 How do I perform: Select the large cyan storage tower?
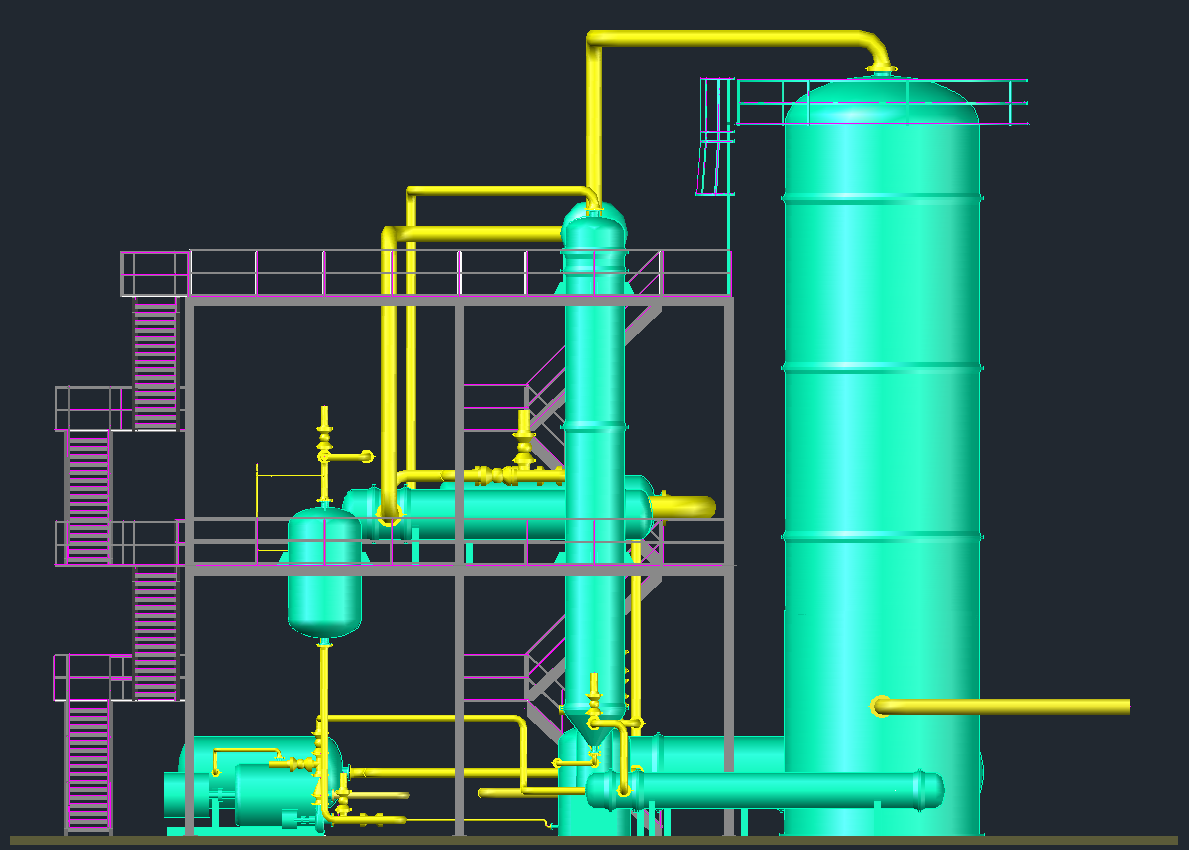click(x=882, y=455)
